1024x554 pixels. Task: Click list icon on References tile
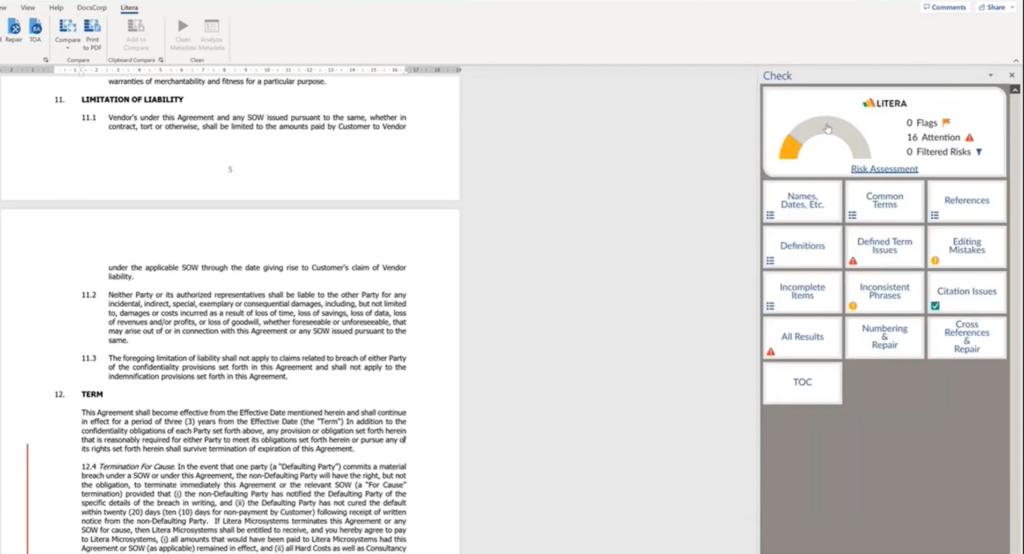[x=935, y=215]
